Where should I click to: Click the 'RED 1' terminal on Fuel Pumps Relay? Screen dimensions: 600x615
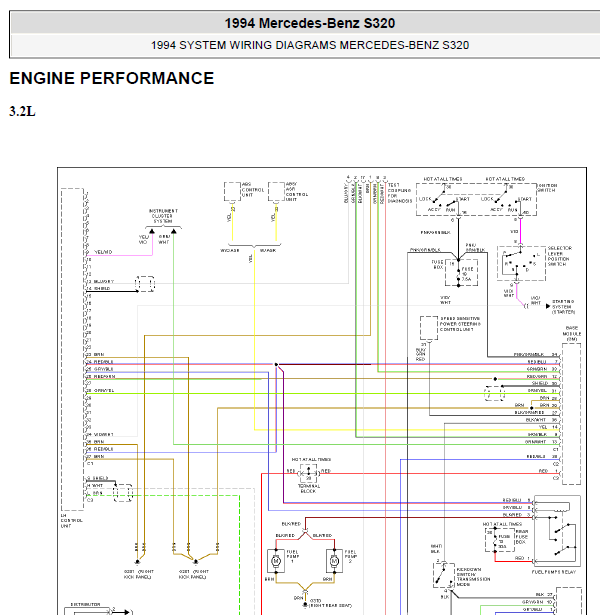(522, 558)
